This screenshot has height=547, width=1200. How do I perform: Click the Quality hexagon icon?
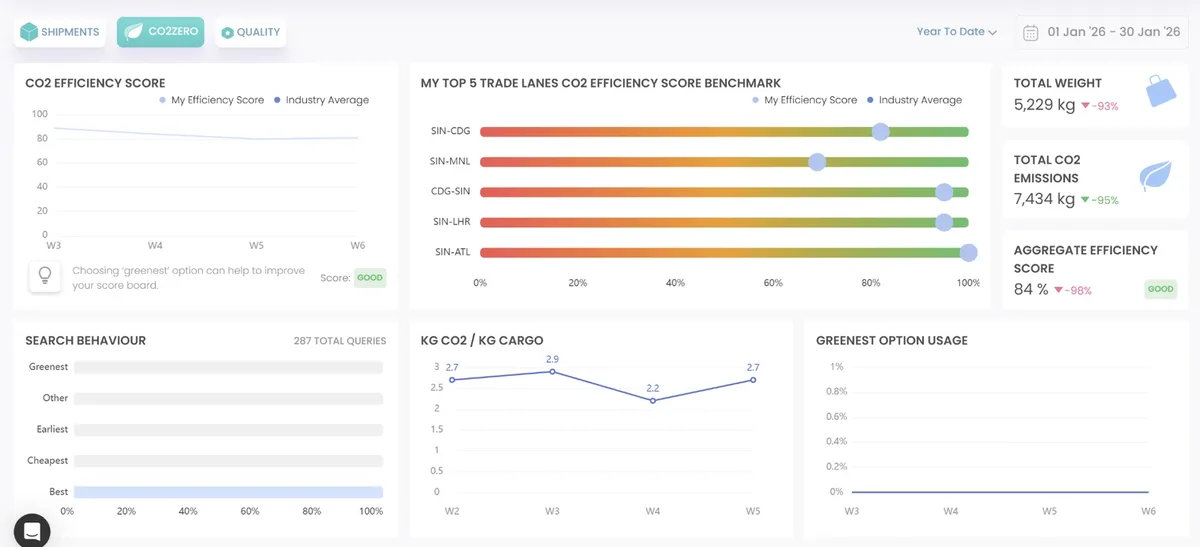pos(227,32)
